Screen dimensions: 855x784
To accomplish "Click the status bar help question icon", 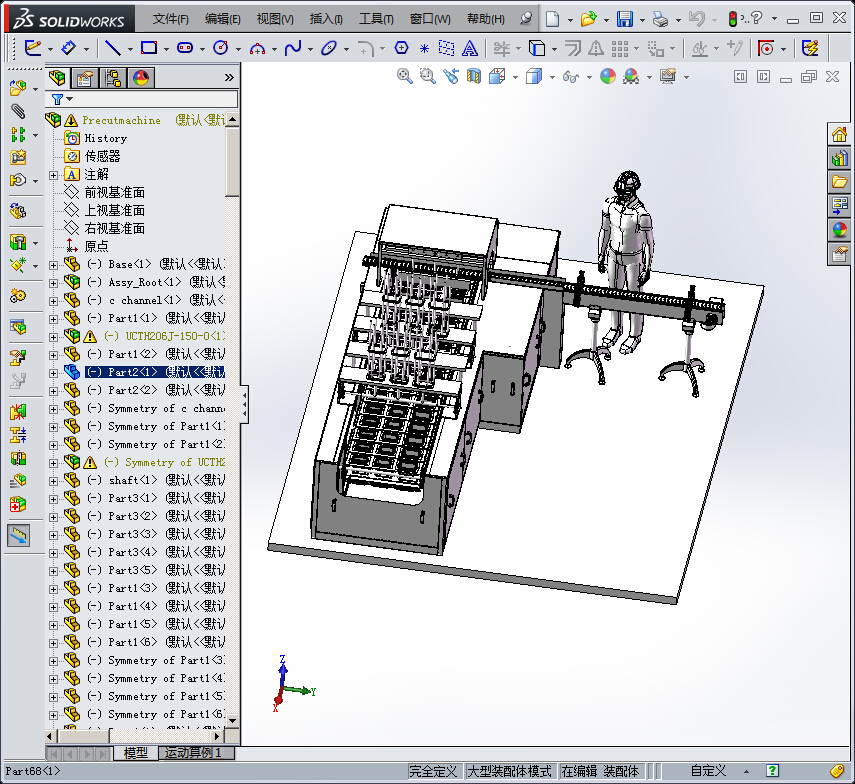I will click(x=772, y=771).
